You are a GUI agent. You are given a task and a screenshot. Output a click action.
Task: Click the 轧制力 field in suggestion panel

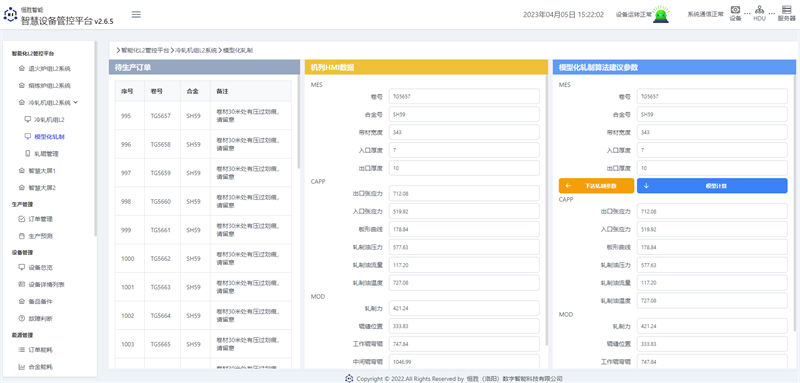point(712,326)
